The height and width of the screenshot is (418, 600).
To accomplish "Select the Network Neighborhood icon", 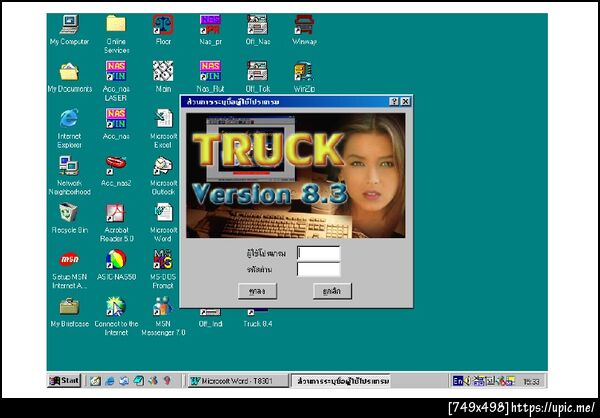I will pyautogui.click(x=69, y=165).
